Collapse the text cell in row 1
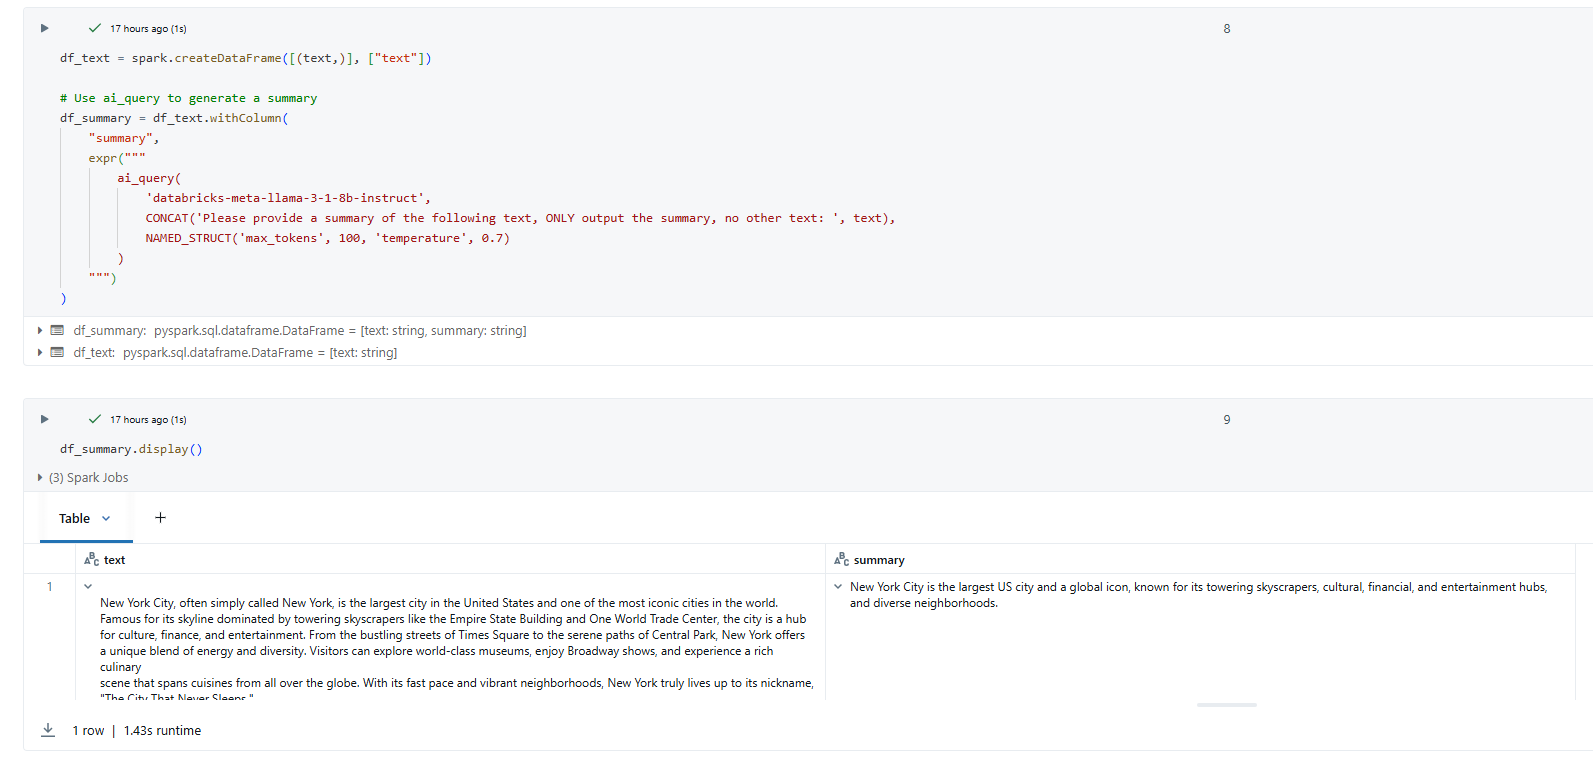Viewport: 1593px width, 763px height. click(88, 587)
